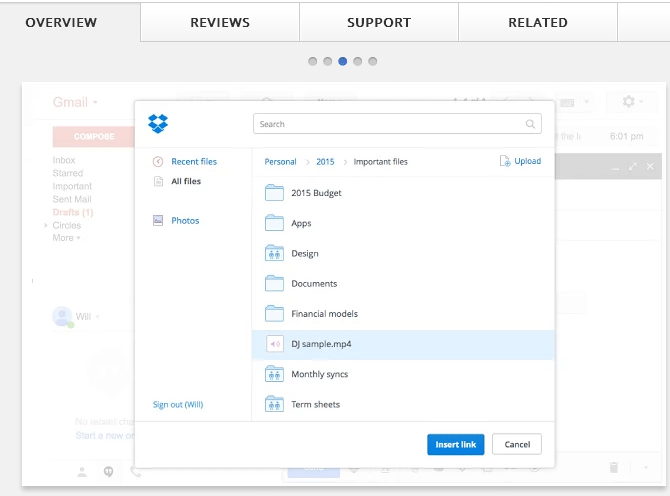The image size is (670, 496).
Task: Click the All files document icon
Action: click(x=158, y=181)
